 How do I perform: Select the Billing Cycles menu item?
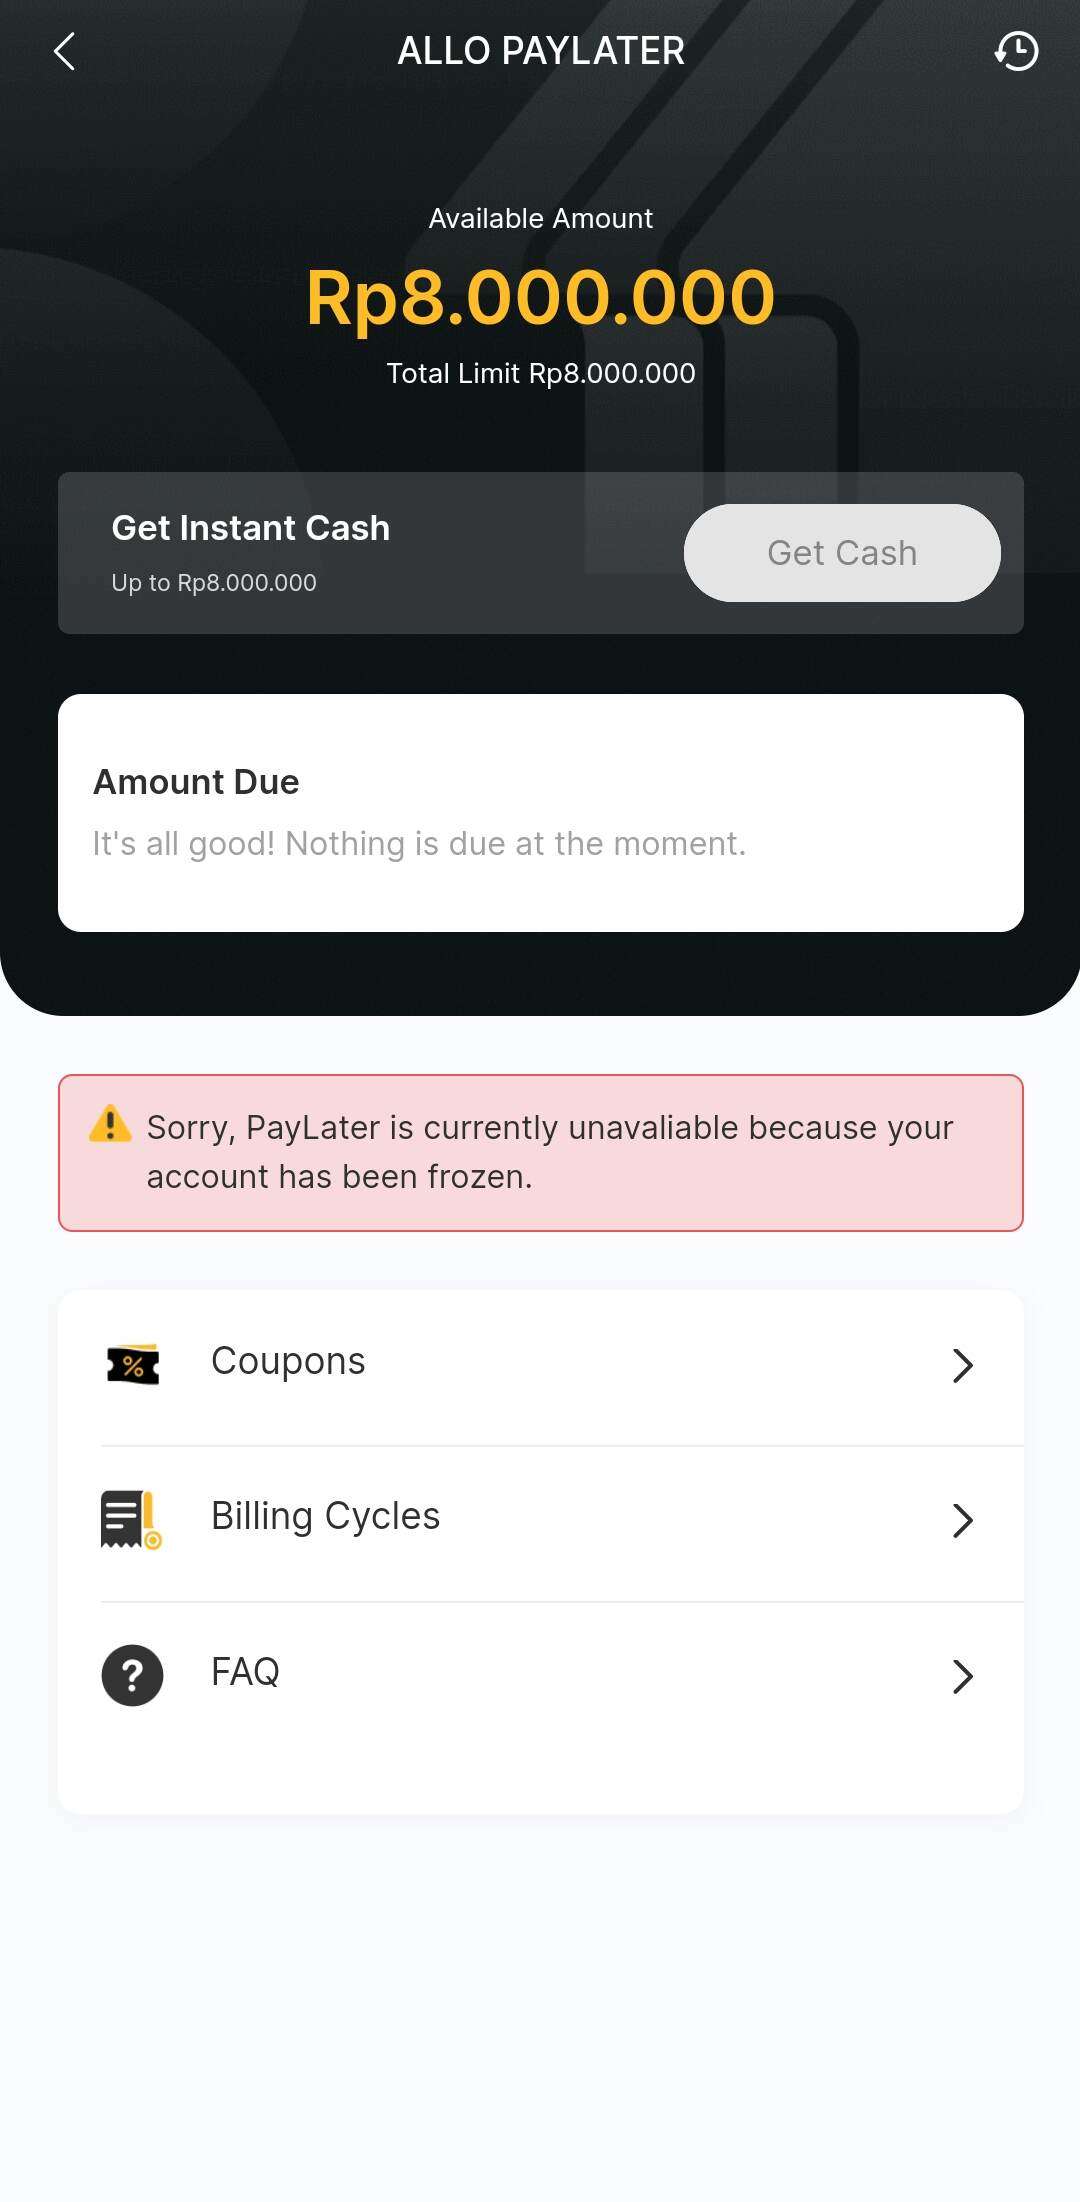click(x=541, y=1523)
